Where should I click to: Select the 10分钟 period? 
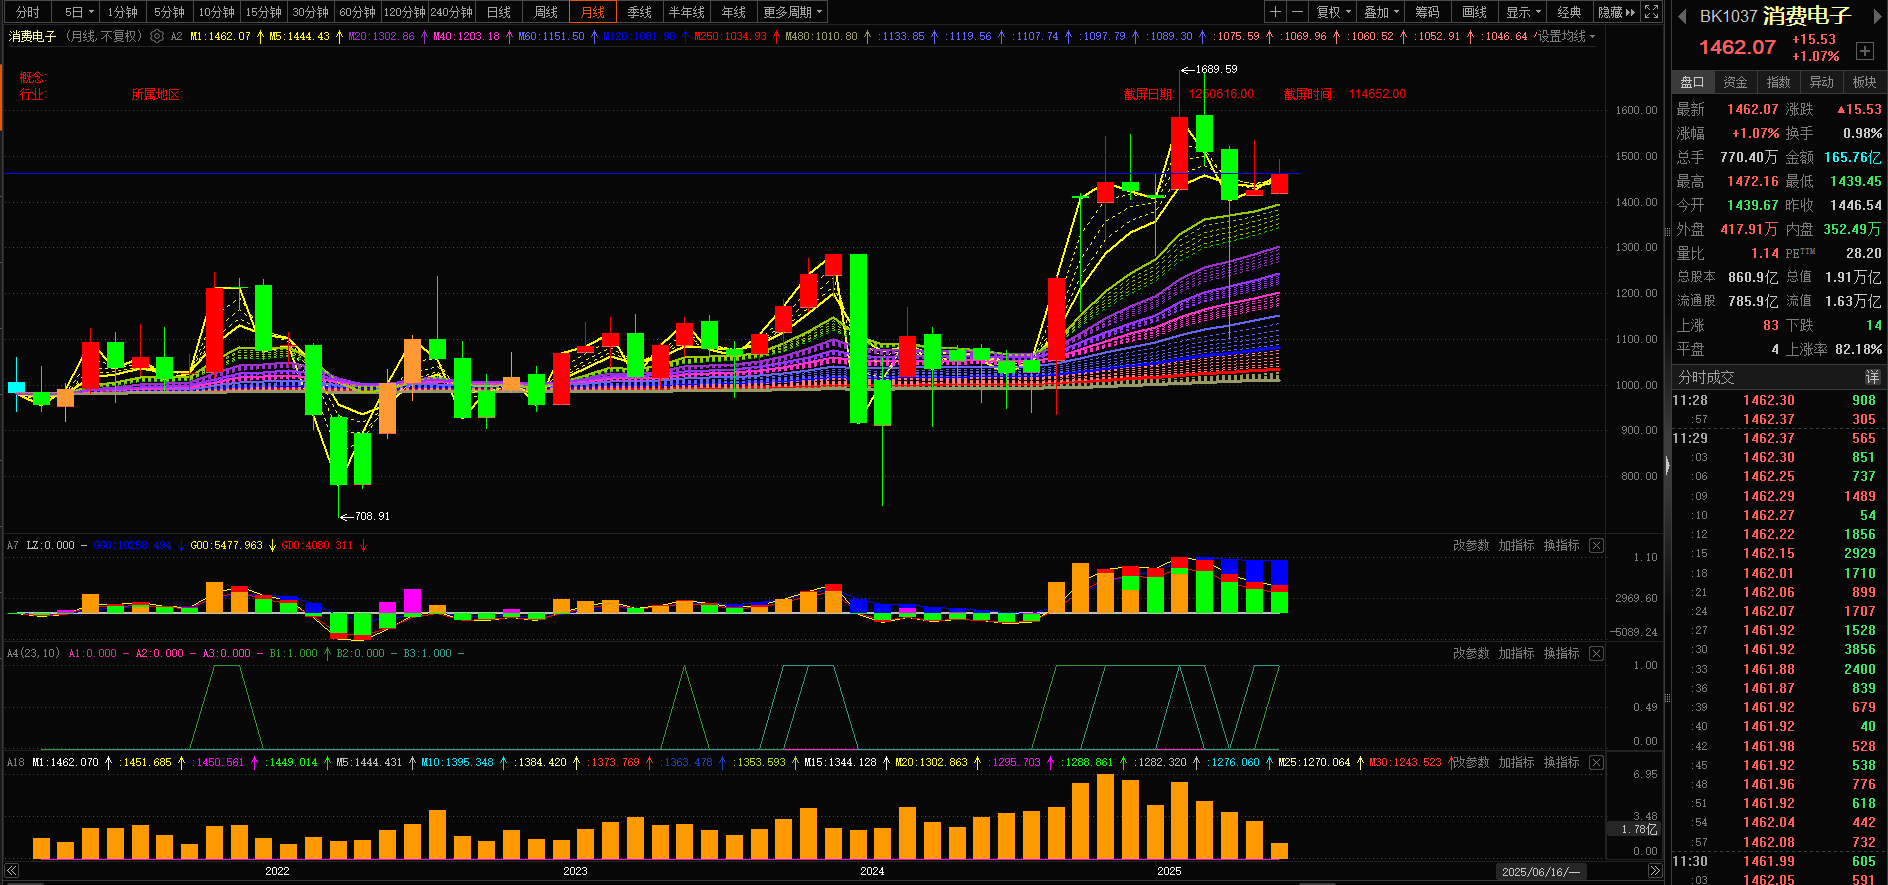coord(217,12)
